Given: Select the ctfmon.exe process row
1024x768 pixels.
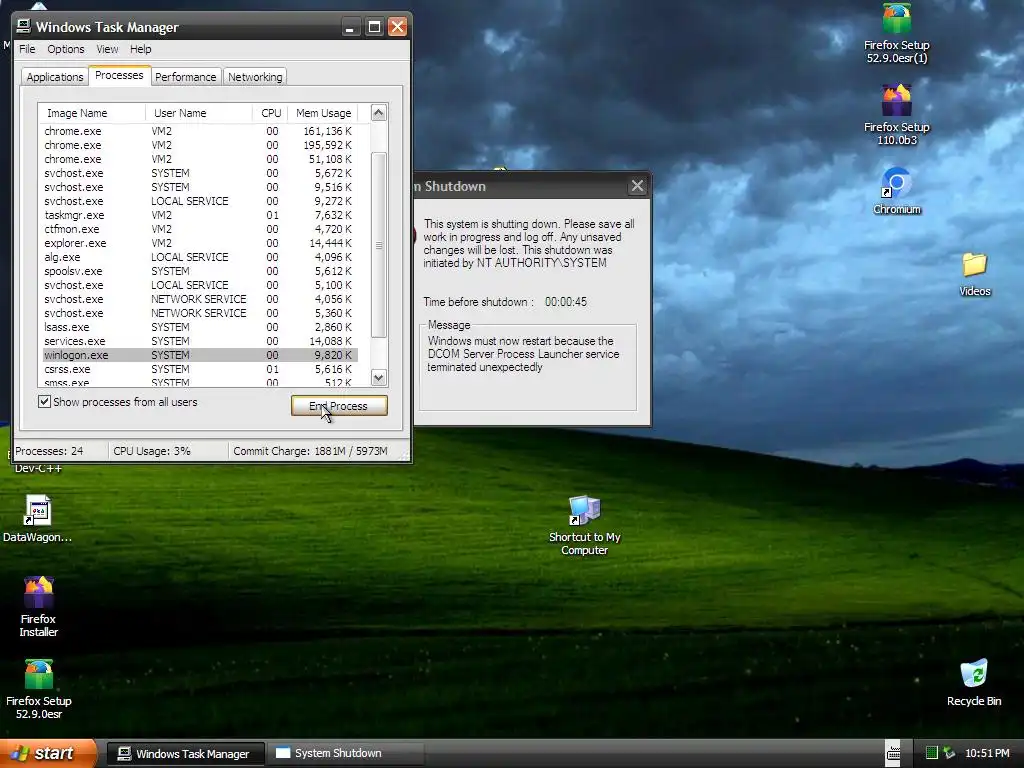Looking at the screenshot, I should pyautogui.click(x=199, y=229).
